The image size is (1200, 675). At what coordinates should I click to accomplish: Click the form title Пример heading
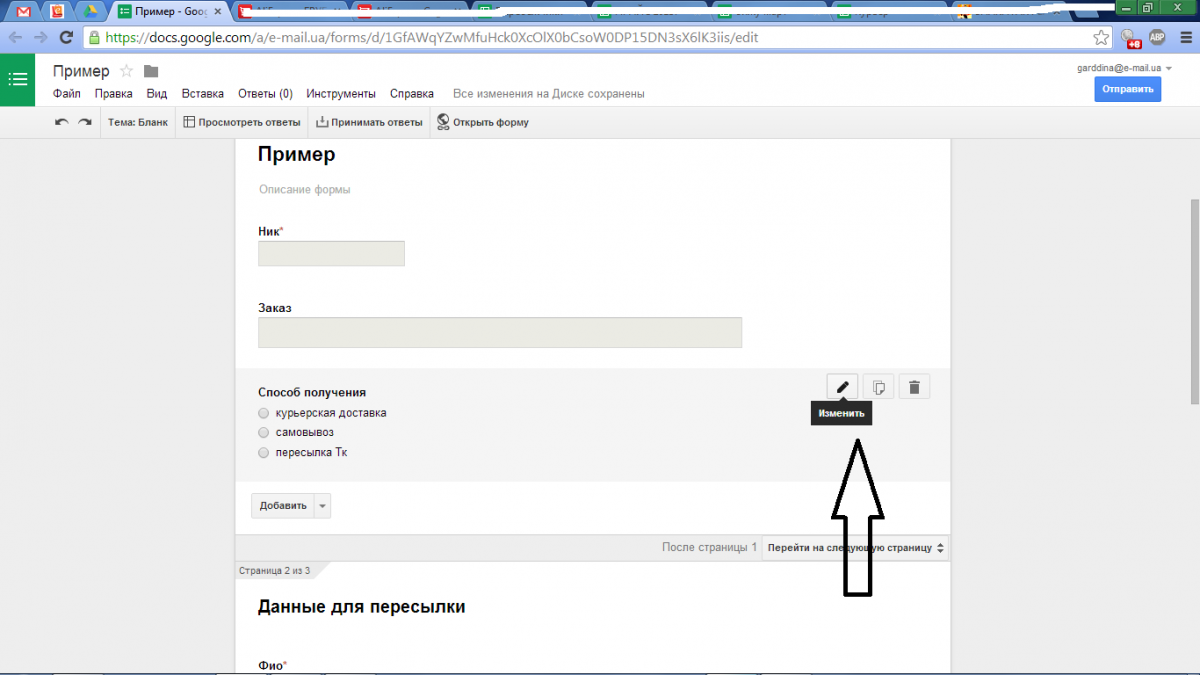point(297,155)
